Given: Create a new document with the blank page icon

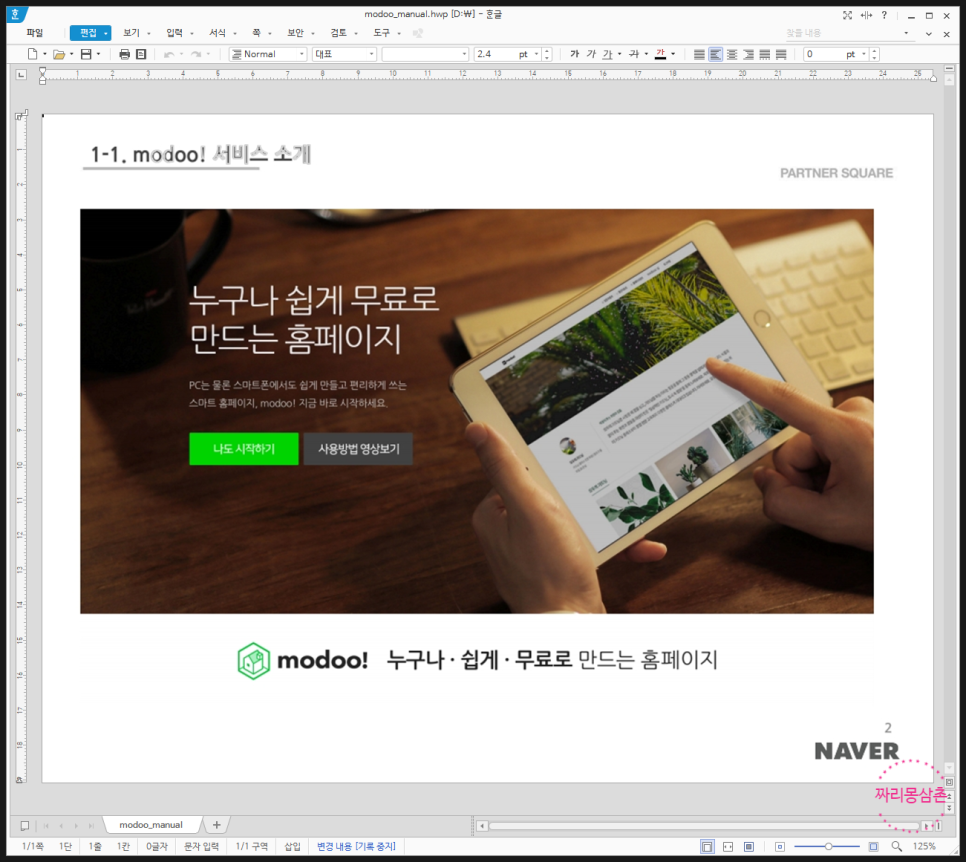Looking at the screenshot, I should pyautogui.click(x=33, y=54).
